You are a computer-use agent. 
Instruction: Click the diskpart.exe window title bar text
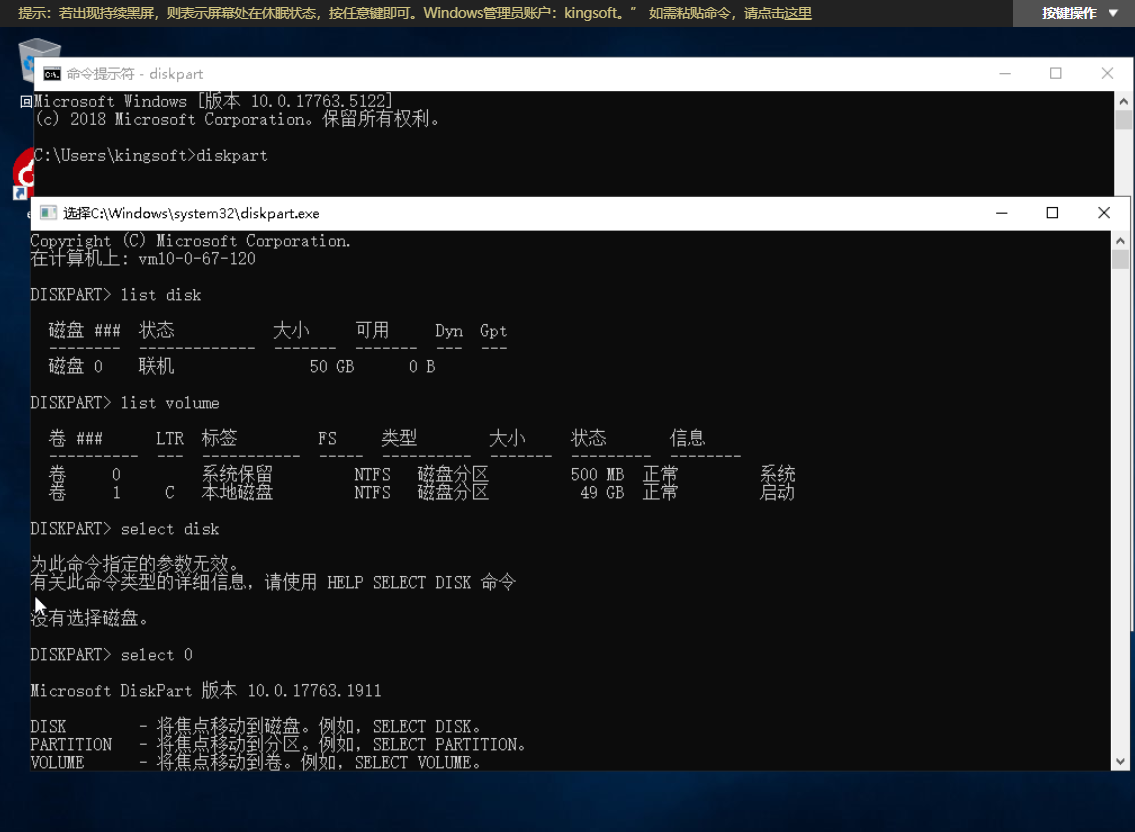[x=191, y=213]
